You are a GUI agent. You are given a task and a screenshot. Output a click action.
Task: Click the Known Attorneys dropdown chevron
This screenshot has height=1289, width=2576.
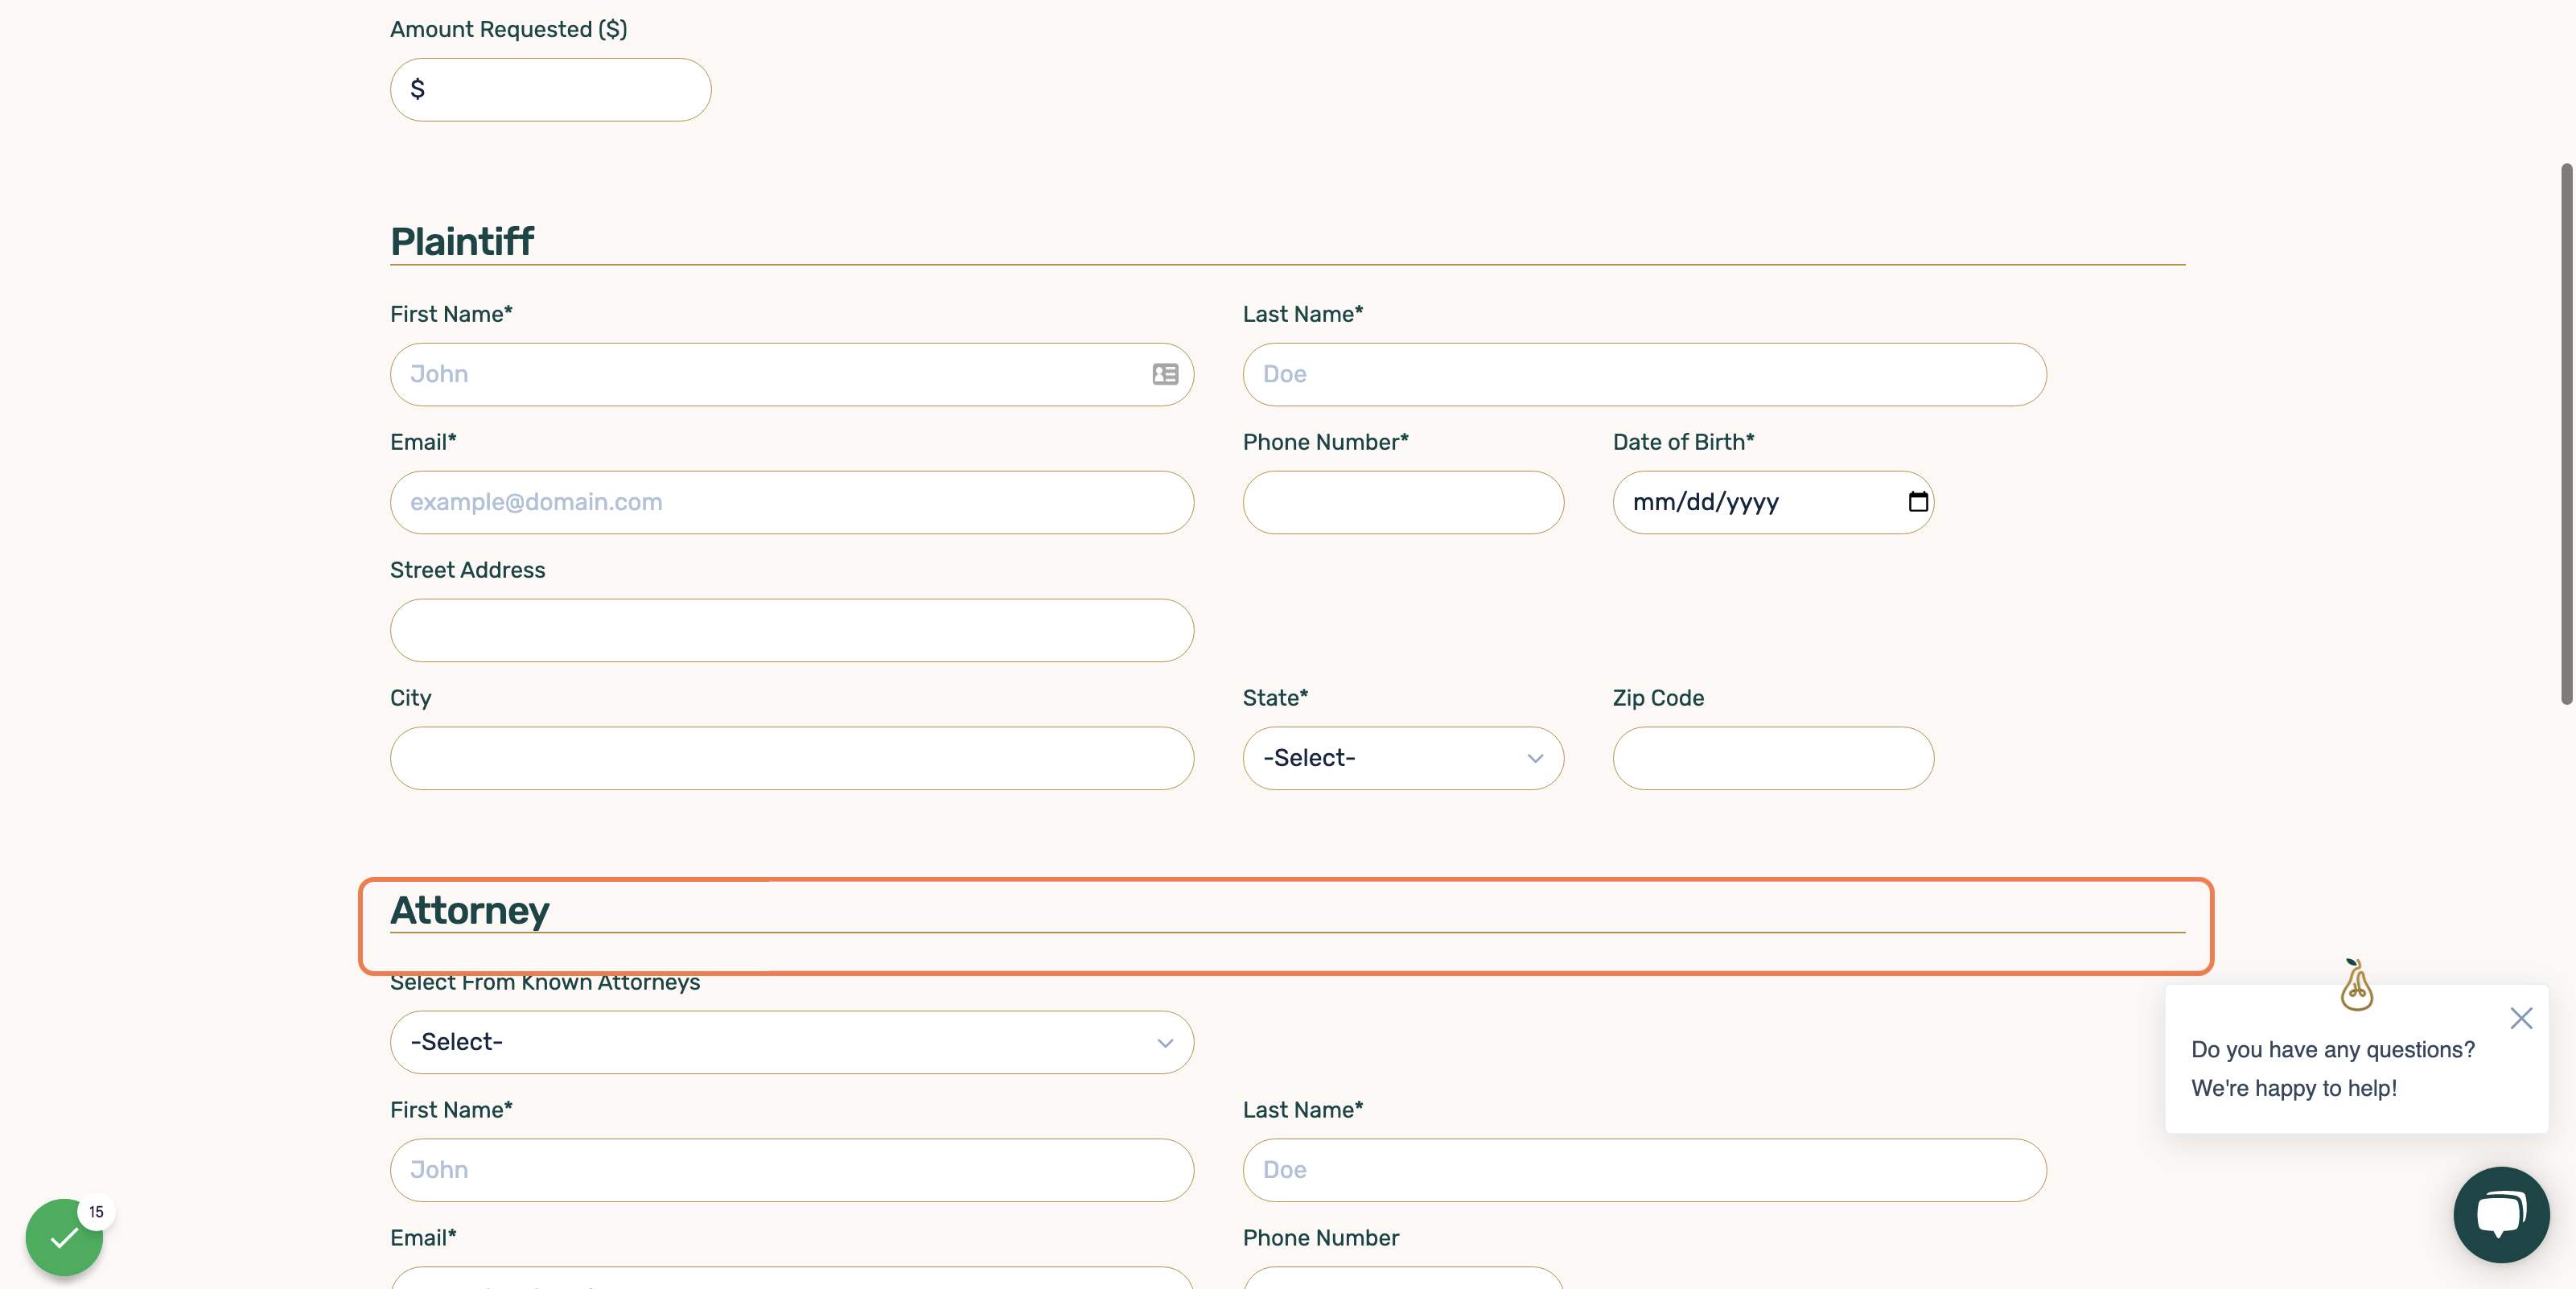(x=1165, y=1042)
